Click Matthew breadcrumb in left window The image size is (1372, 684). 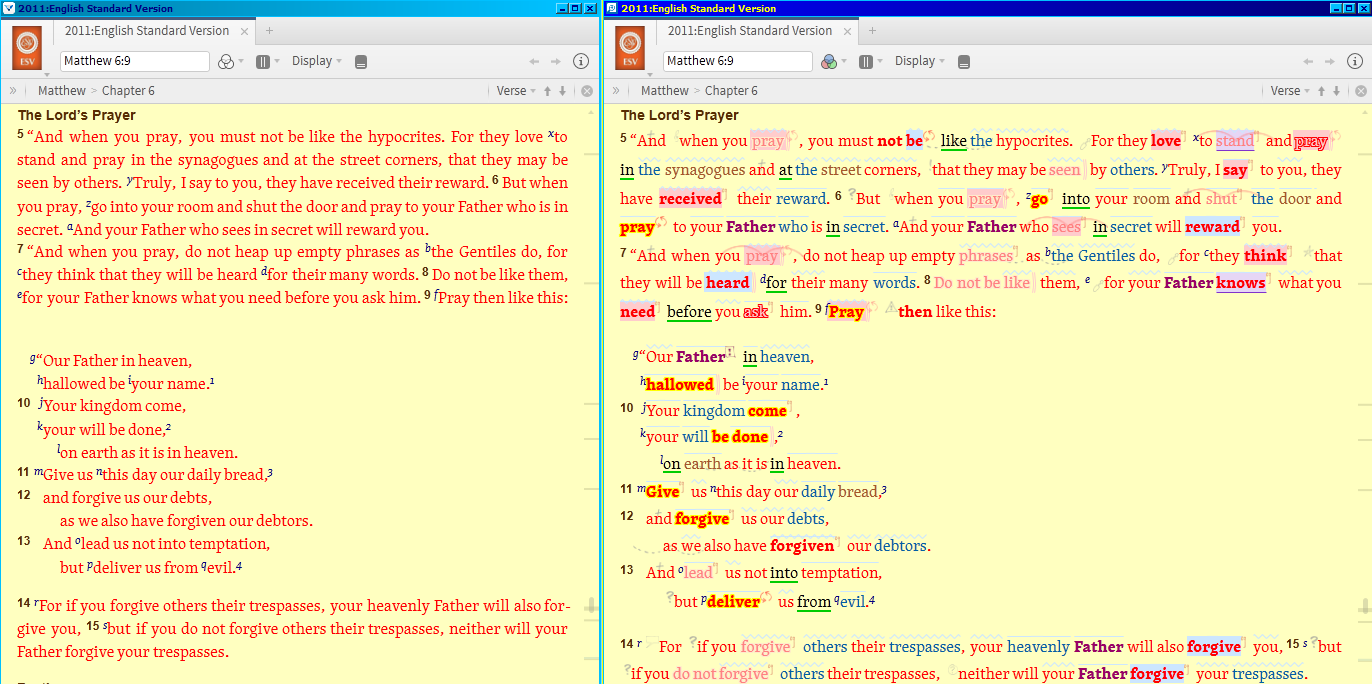click(x=62, y=91)
